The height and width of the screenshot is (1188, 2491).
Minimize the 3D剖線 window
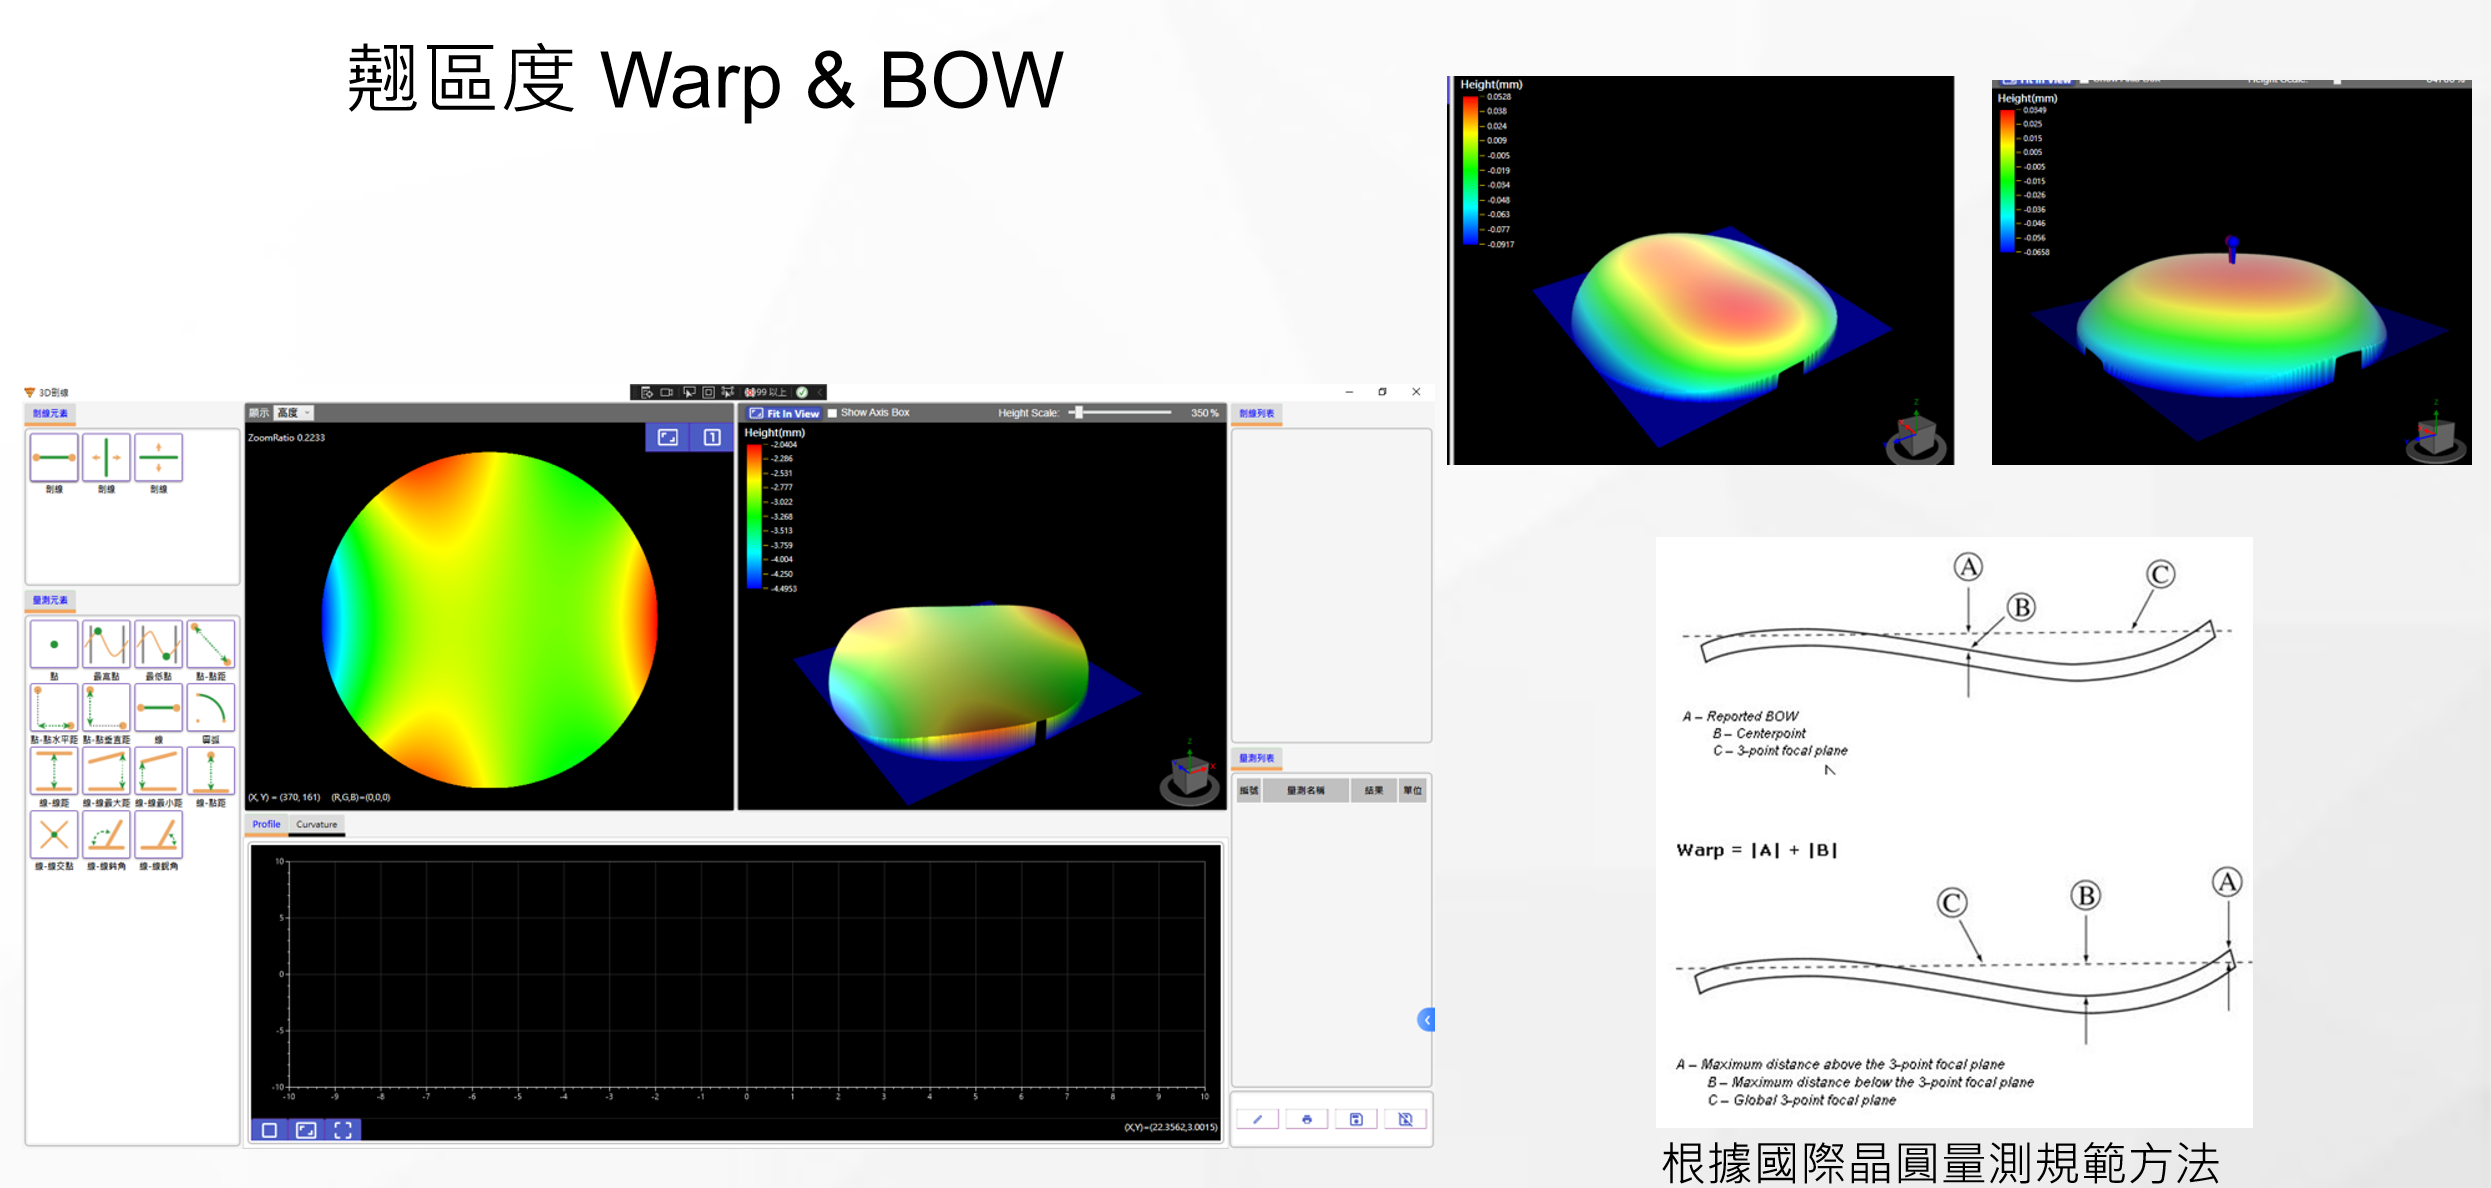pyautogui.click(x=1349, y=392)
